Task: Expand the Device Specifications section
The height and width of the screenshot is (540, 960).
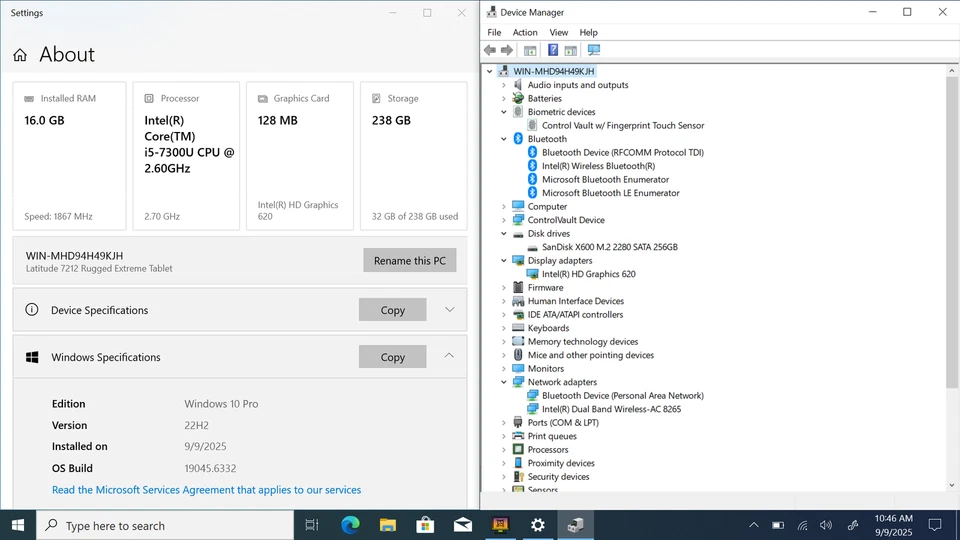Action: point(449,310)
